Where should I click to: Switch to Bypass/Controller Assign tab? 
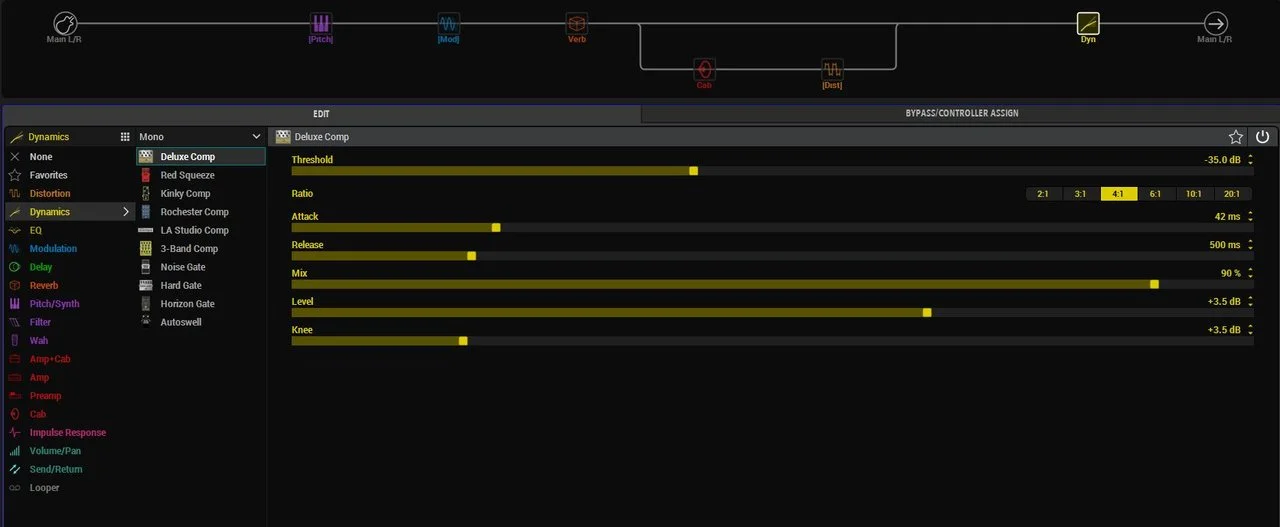pos(960,114)
